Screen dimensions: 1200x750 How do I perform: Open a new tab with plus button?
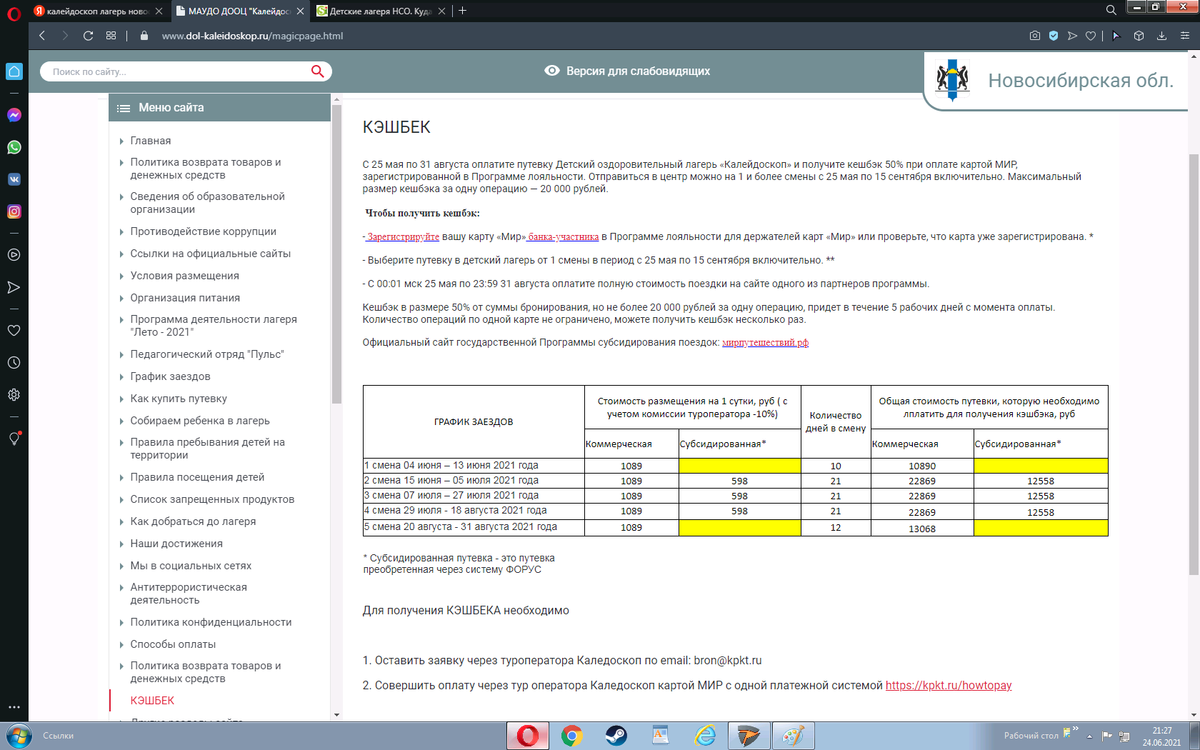point(462,9)
